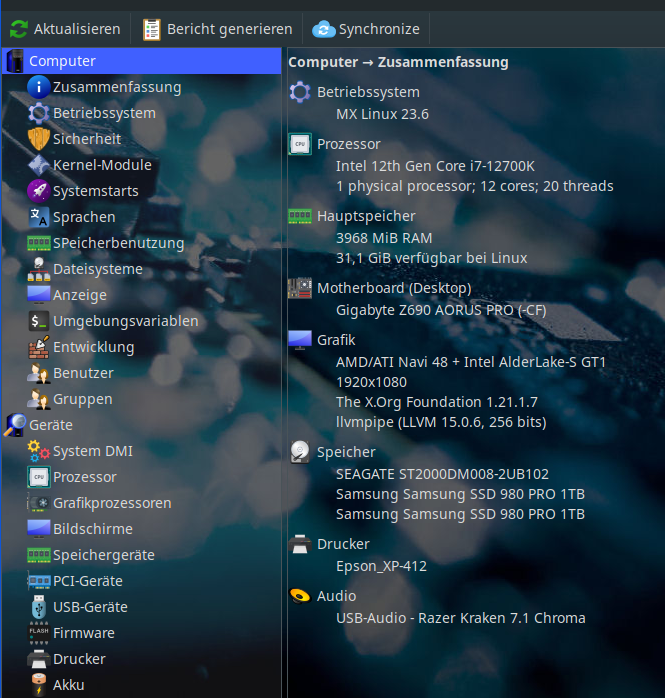
Task: Select 'USB-Audio - Razer Kraken 7.1 Chroma' entry
Action: tap(460, 618)
